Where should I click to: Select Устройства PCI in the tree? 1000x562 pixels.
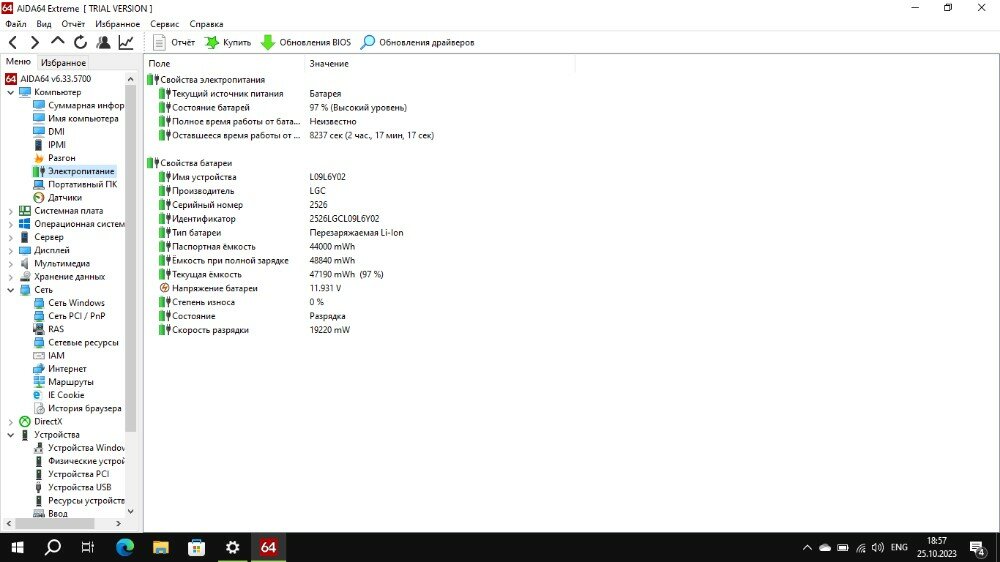[x=71, y=474]
